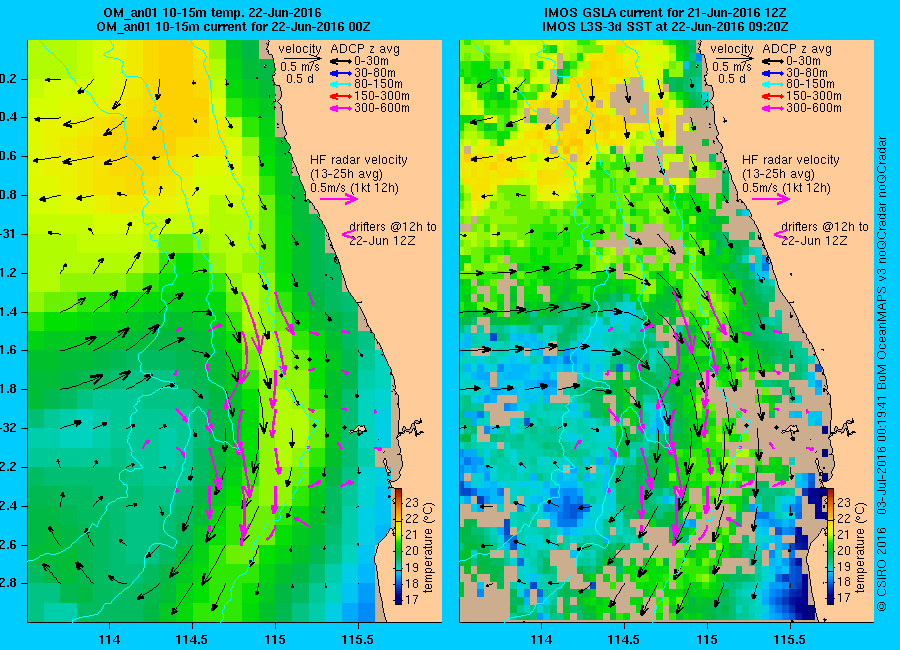
Task: Click the 'velocity' label in left legend
Action: tap(300, 49)
